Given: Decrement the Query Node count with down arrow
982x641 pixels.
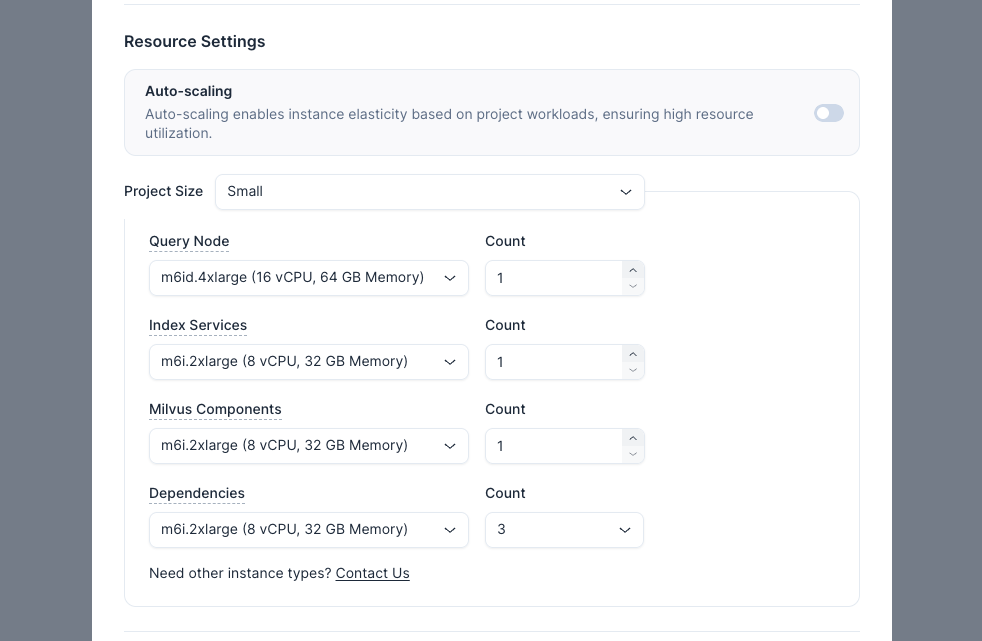Looking at the screenshot, I should [x=632, y=286].
